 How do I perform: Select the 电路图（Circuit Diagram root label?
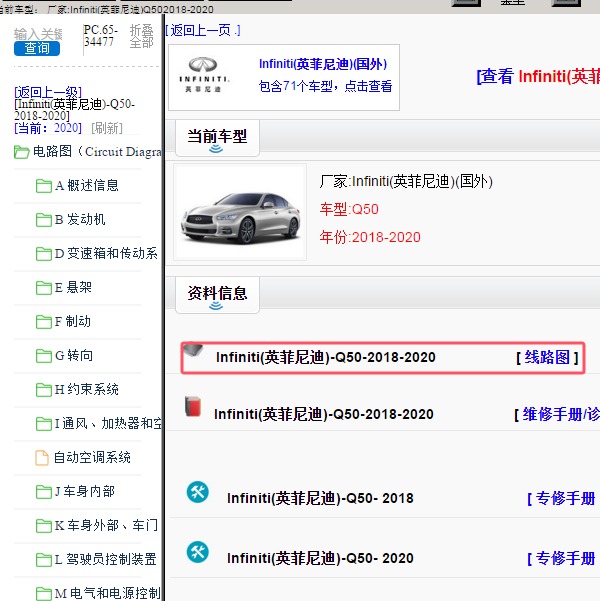click(x=97, y=151)
